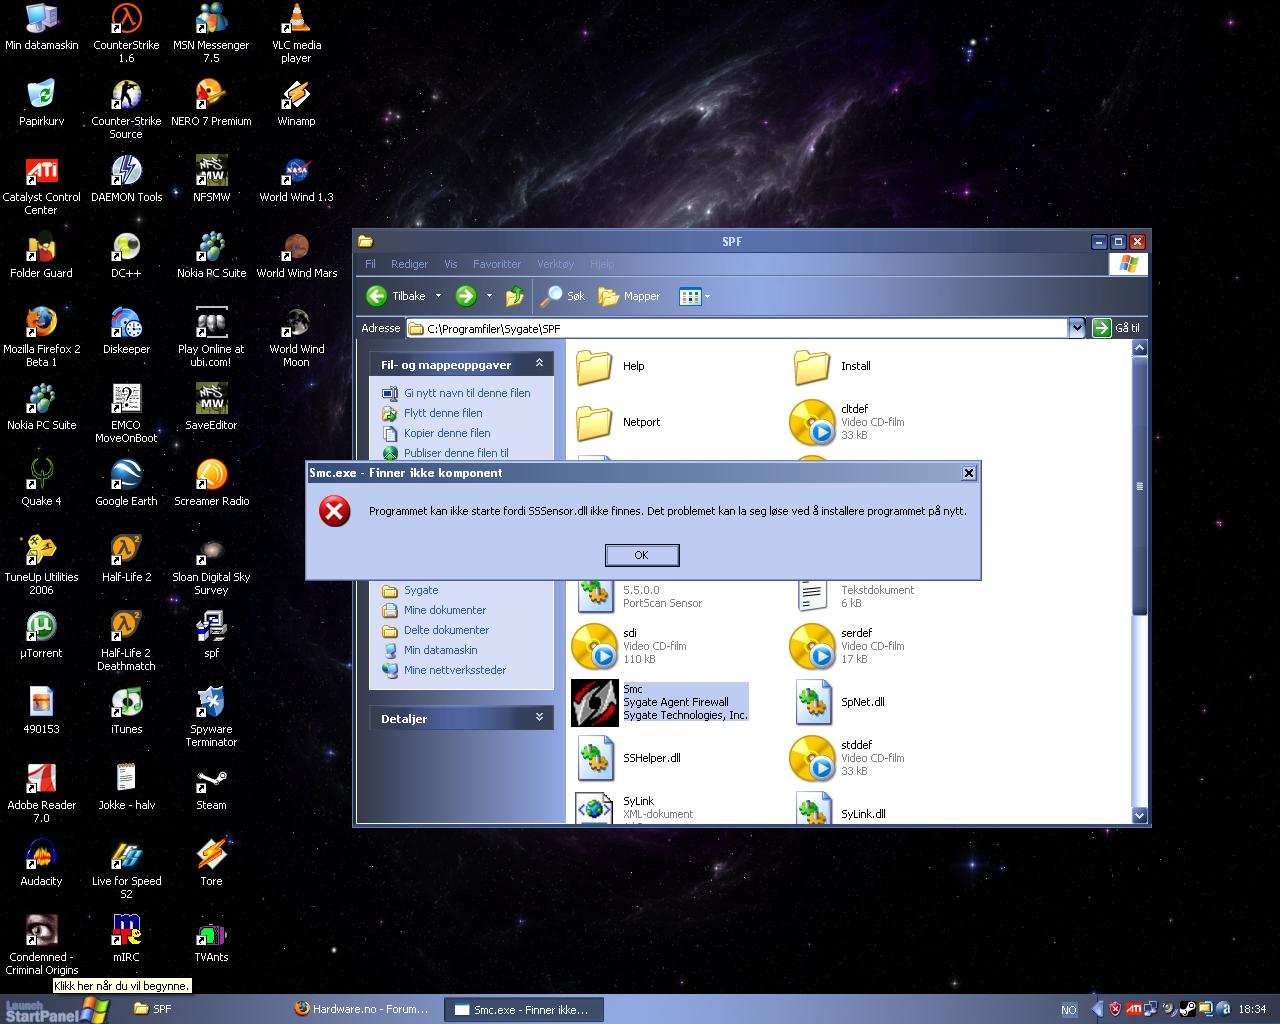1280x1024 pixels.
Task: Open the Tore desktop icon
Action: pos(211,863)
